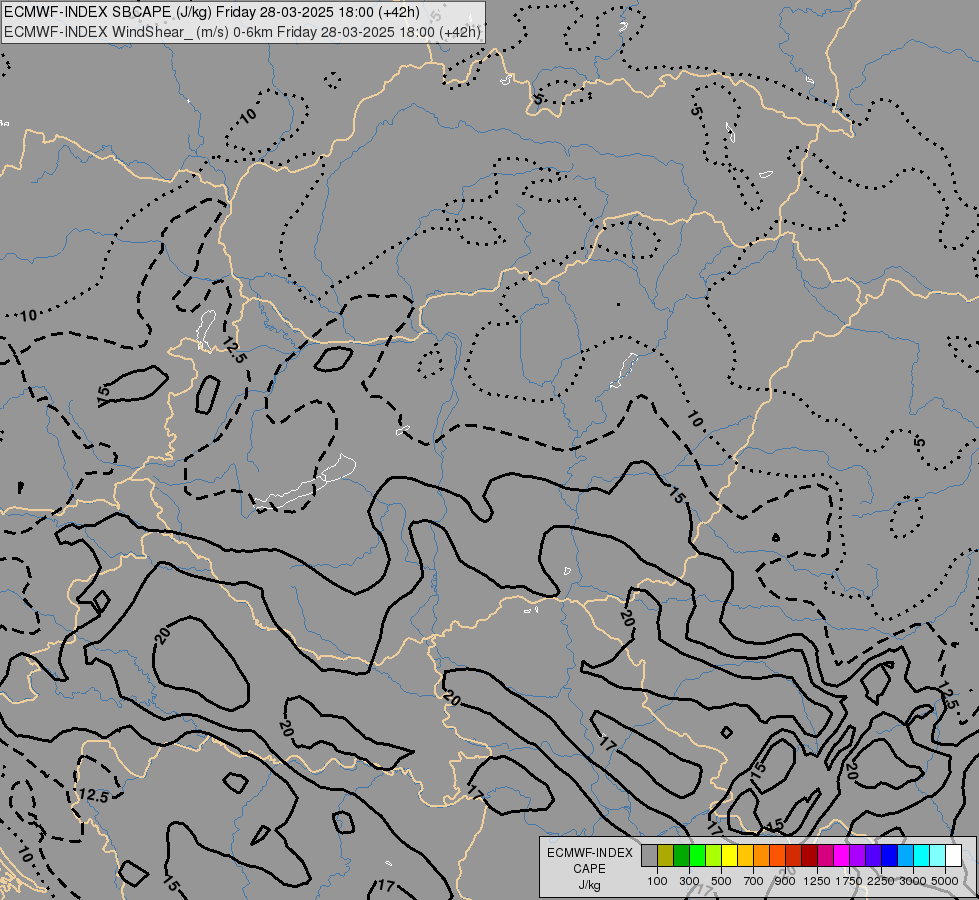Click the yellow-green legend swatch
Screen dimensions: 979x900
714,856
